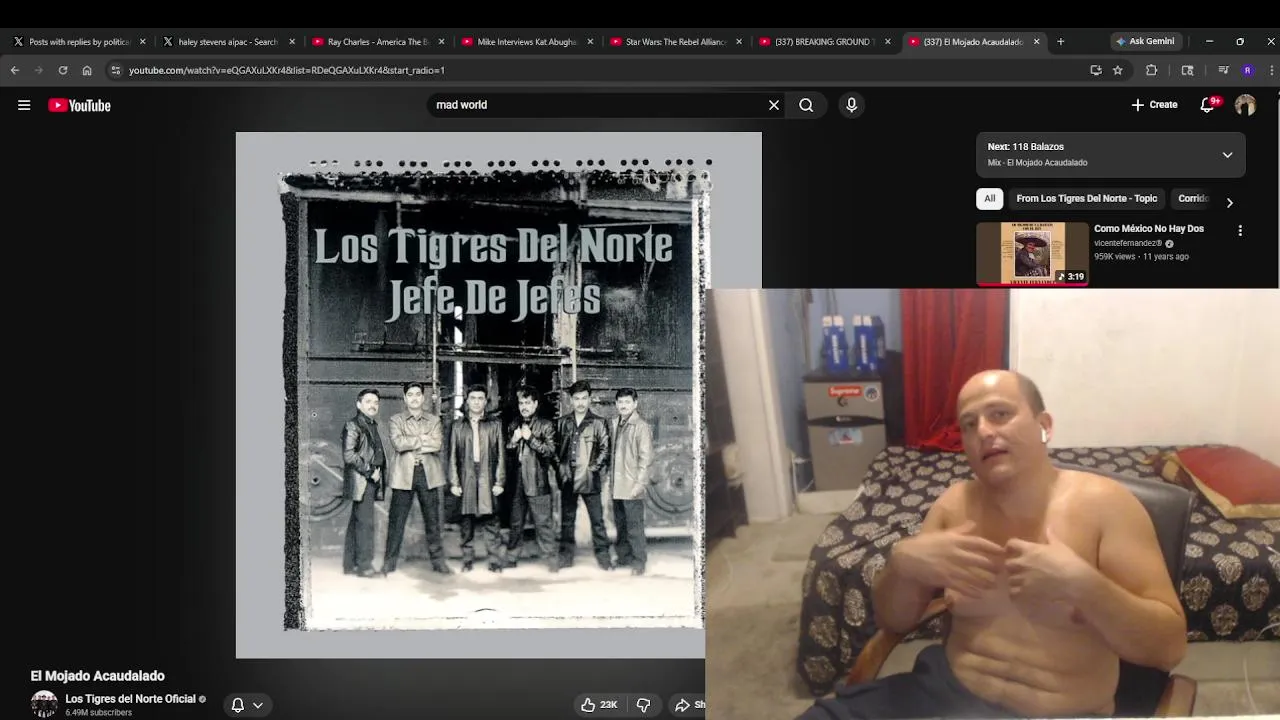
Task: Go back in the browser
Action: pos(15,70)
